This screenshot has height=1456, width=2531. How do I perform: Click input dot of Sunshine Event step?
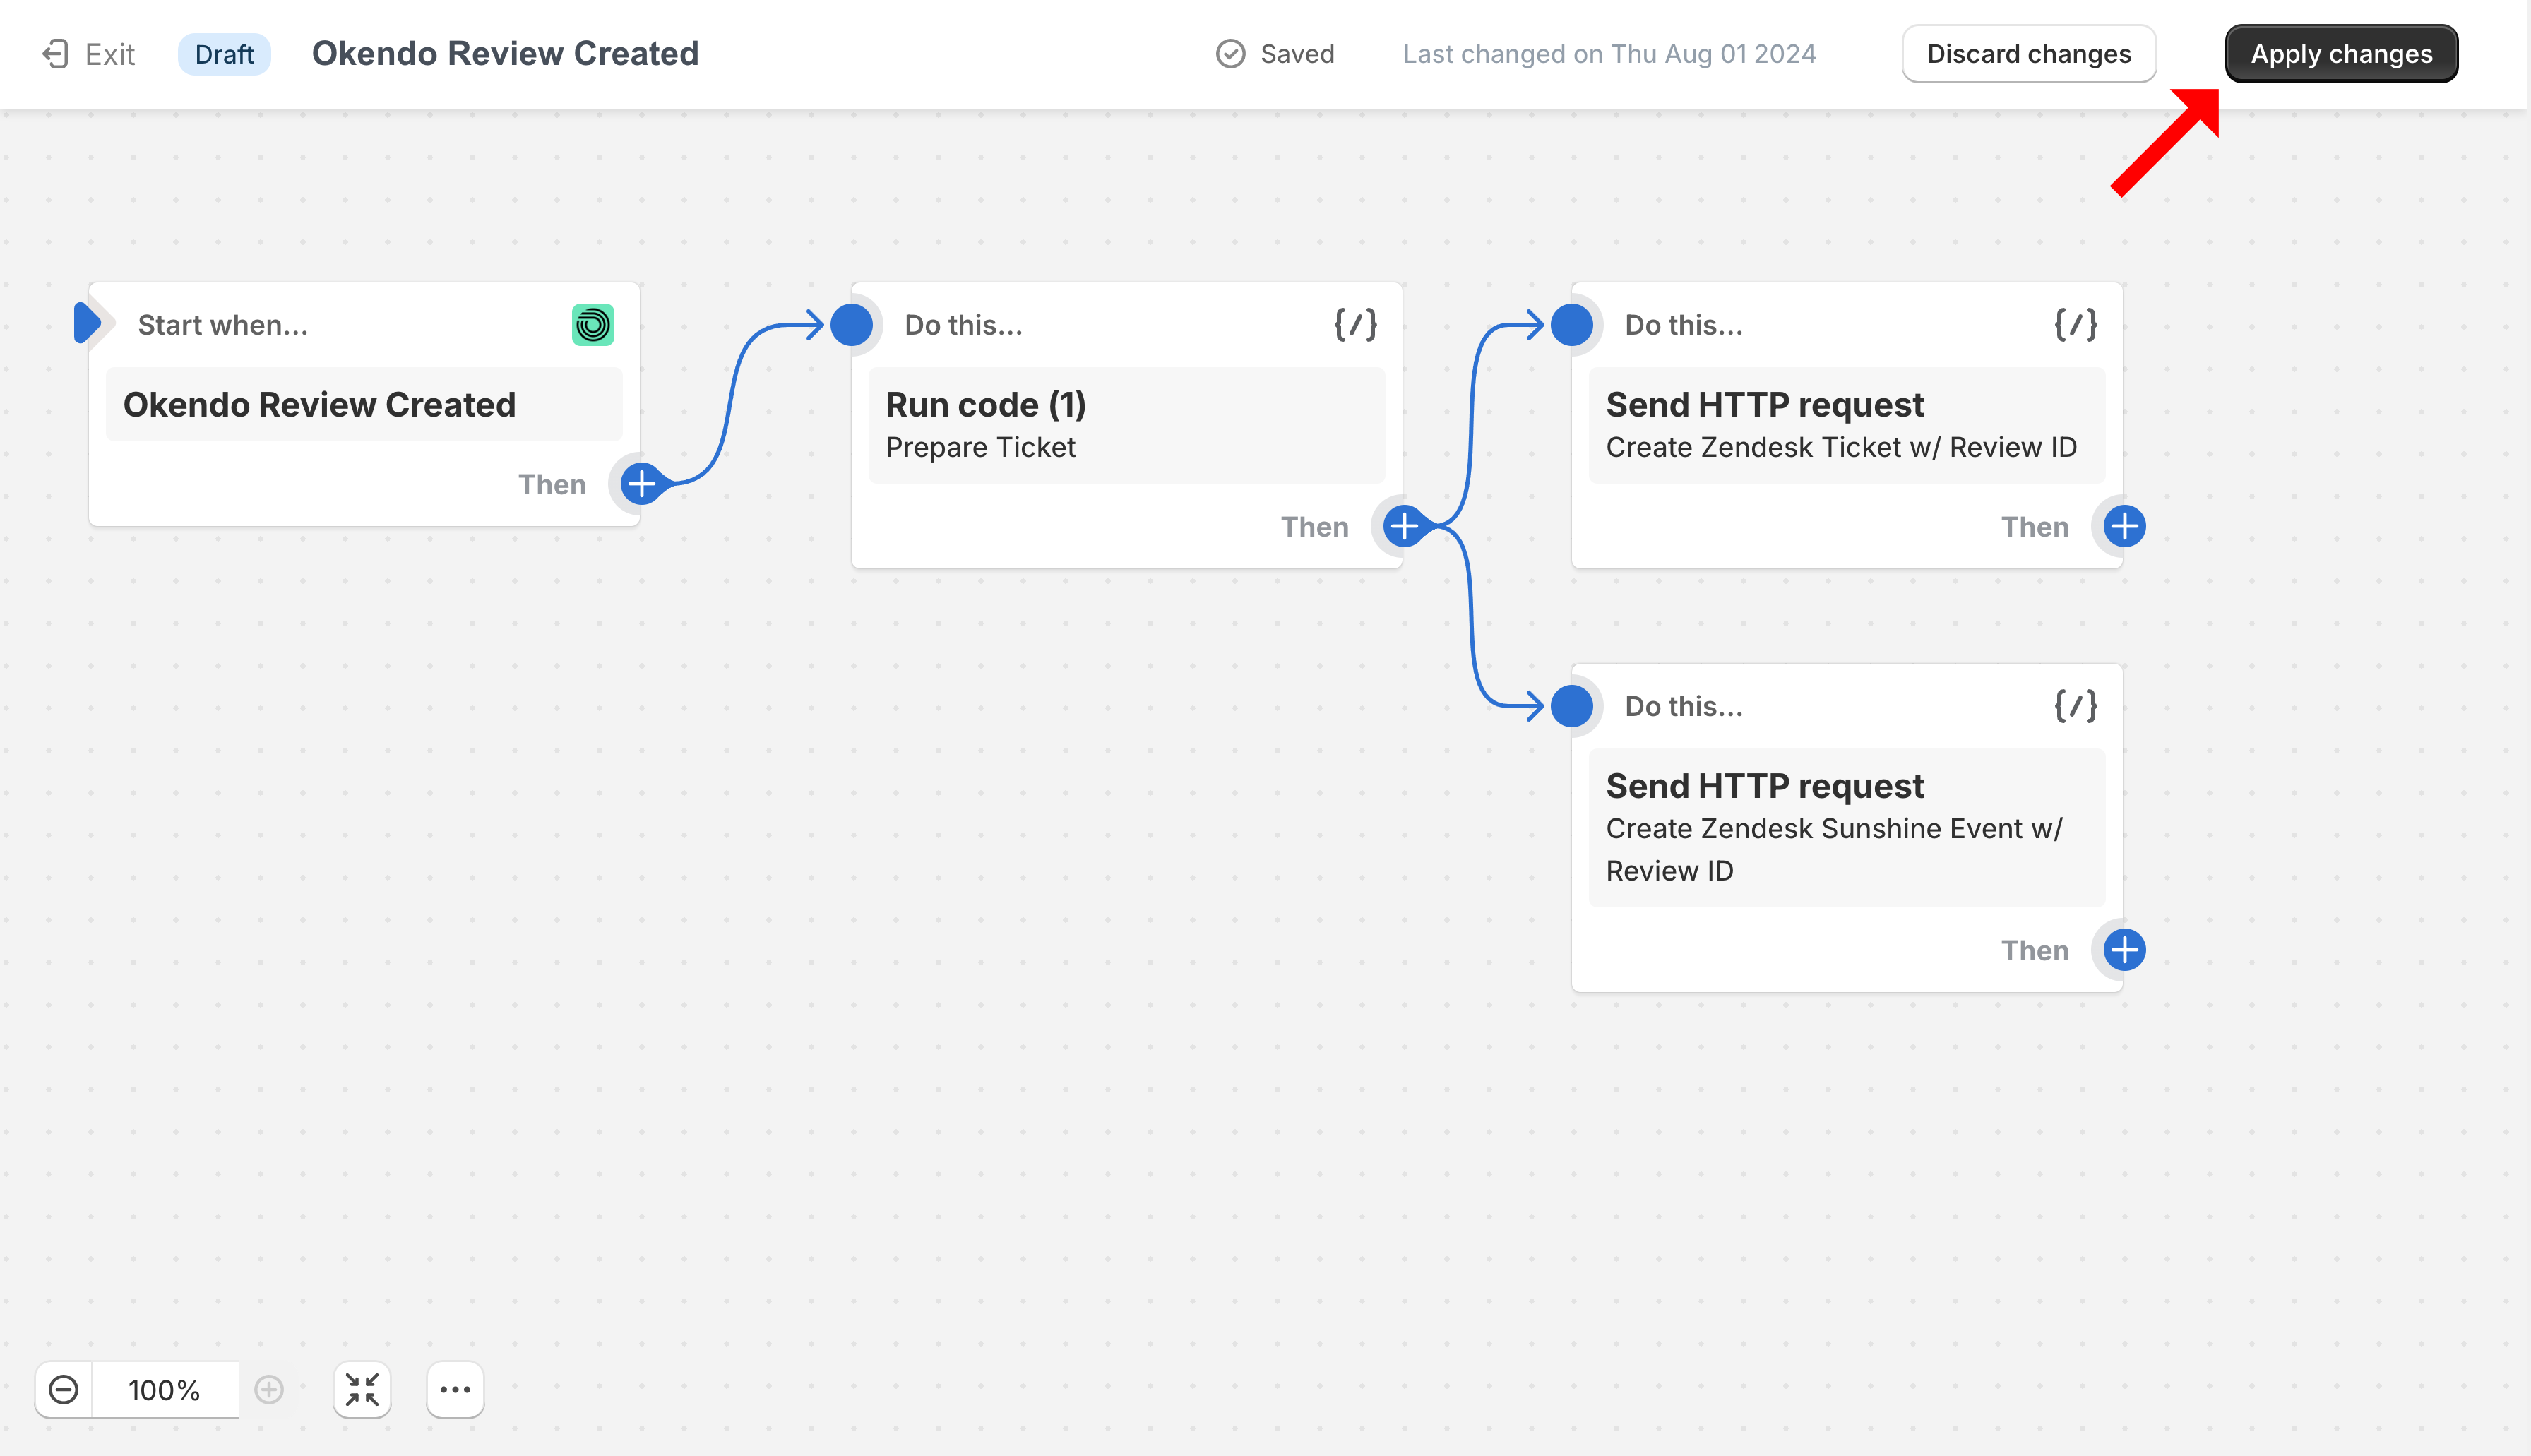[1572, 706]
